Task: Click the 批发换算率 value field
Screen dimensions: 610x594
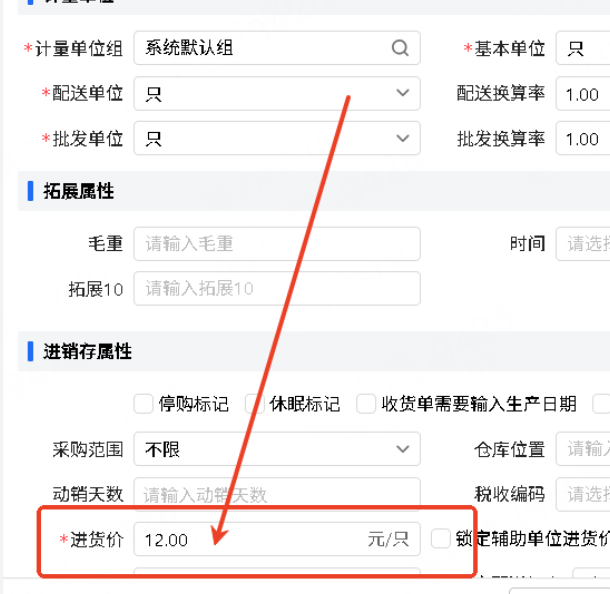Action: point(583,139)
